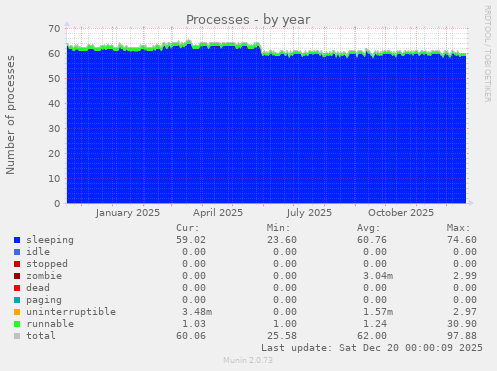Click the 'uninterruptible' legend label
The image size is (497, 371).
pyautogui.click(x=71, y=312)
